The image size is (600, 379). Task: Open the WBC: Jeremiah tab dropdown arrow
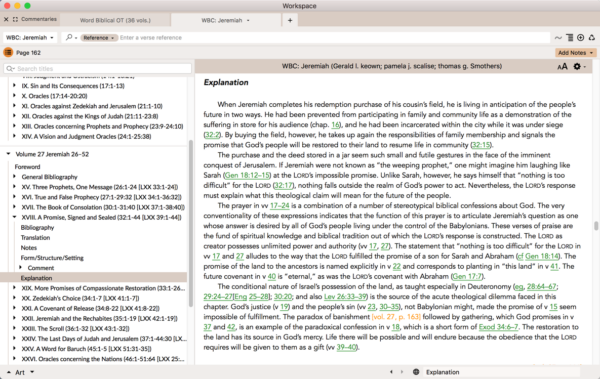[x=248, y=20]
